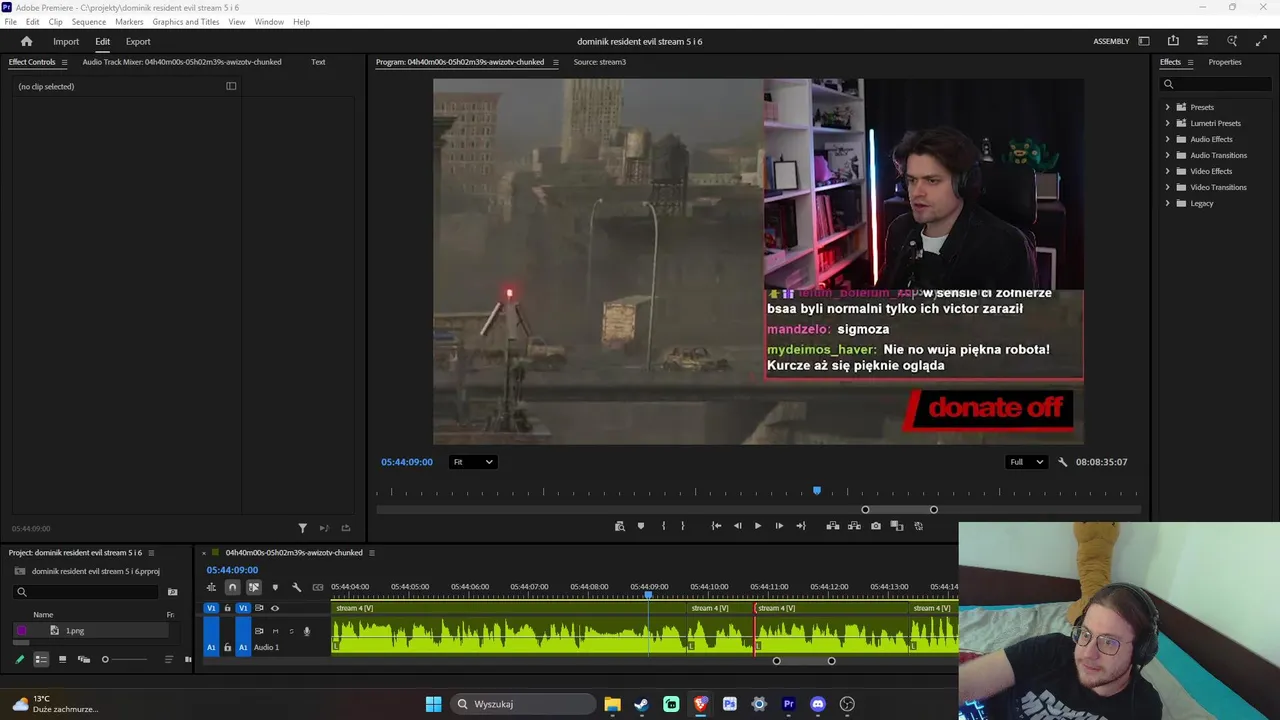Open the Full playback resolution dropdown
1280x720 pixels.
pyautogui.click(x=1027, y=462)
